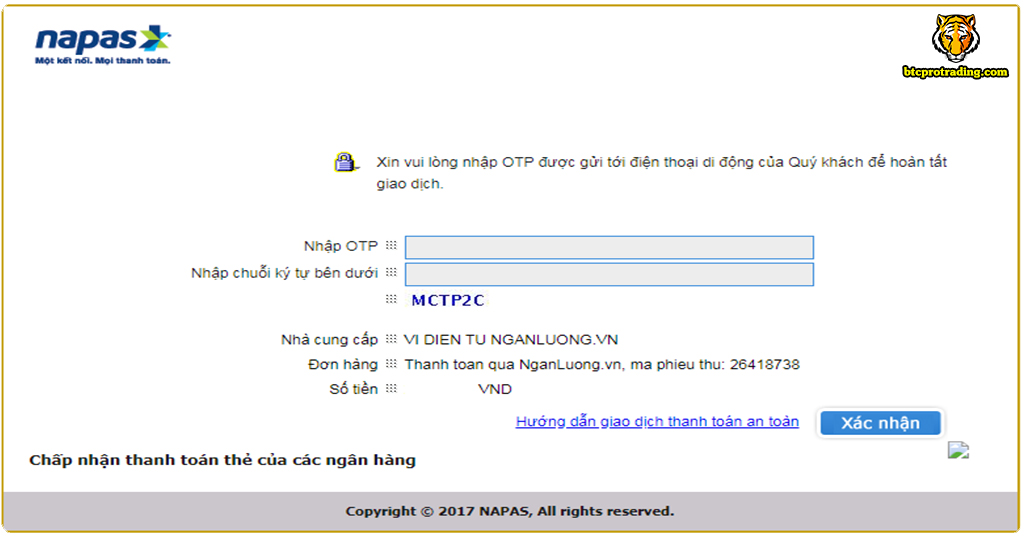Click the MCTP2C captcha image
The height and width of the screenshot is (536, 1024).
click(x=447, y=300)
